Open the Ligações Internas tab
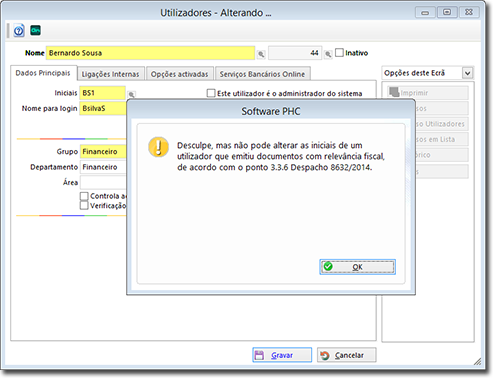Screen dimensions: 496x382 coord(111,74)
